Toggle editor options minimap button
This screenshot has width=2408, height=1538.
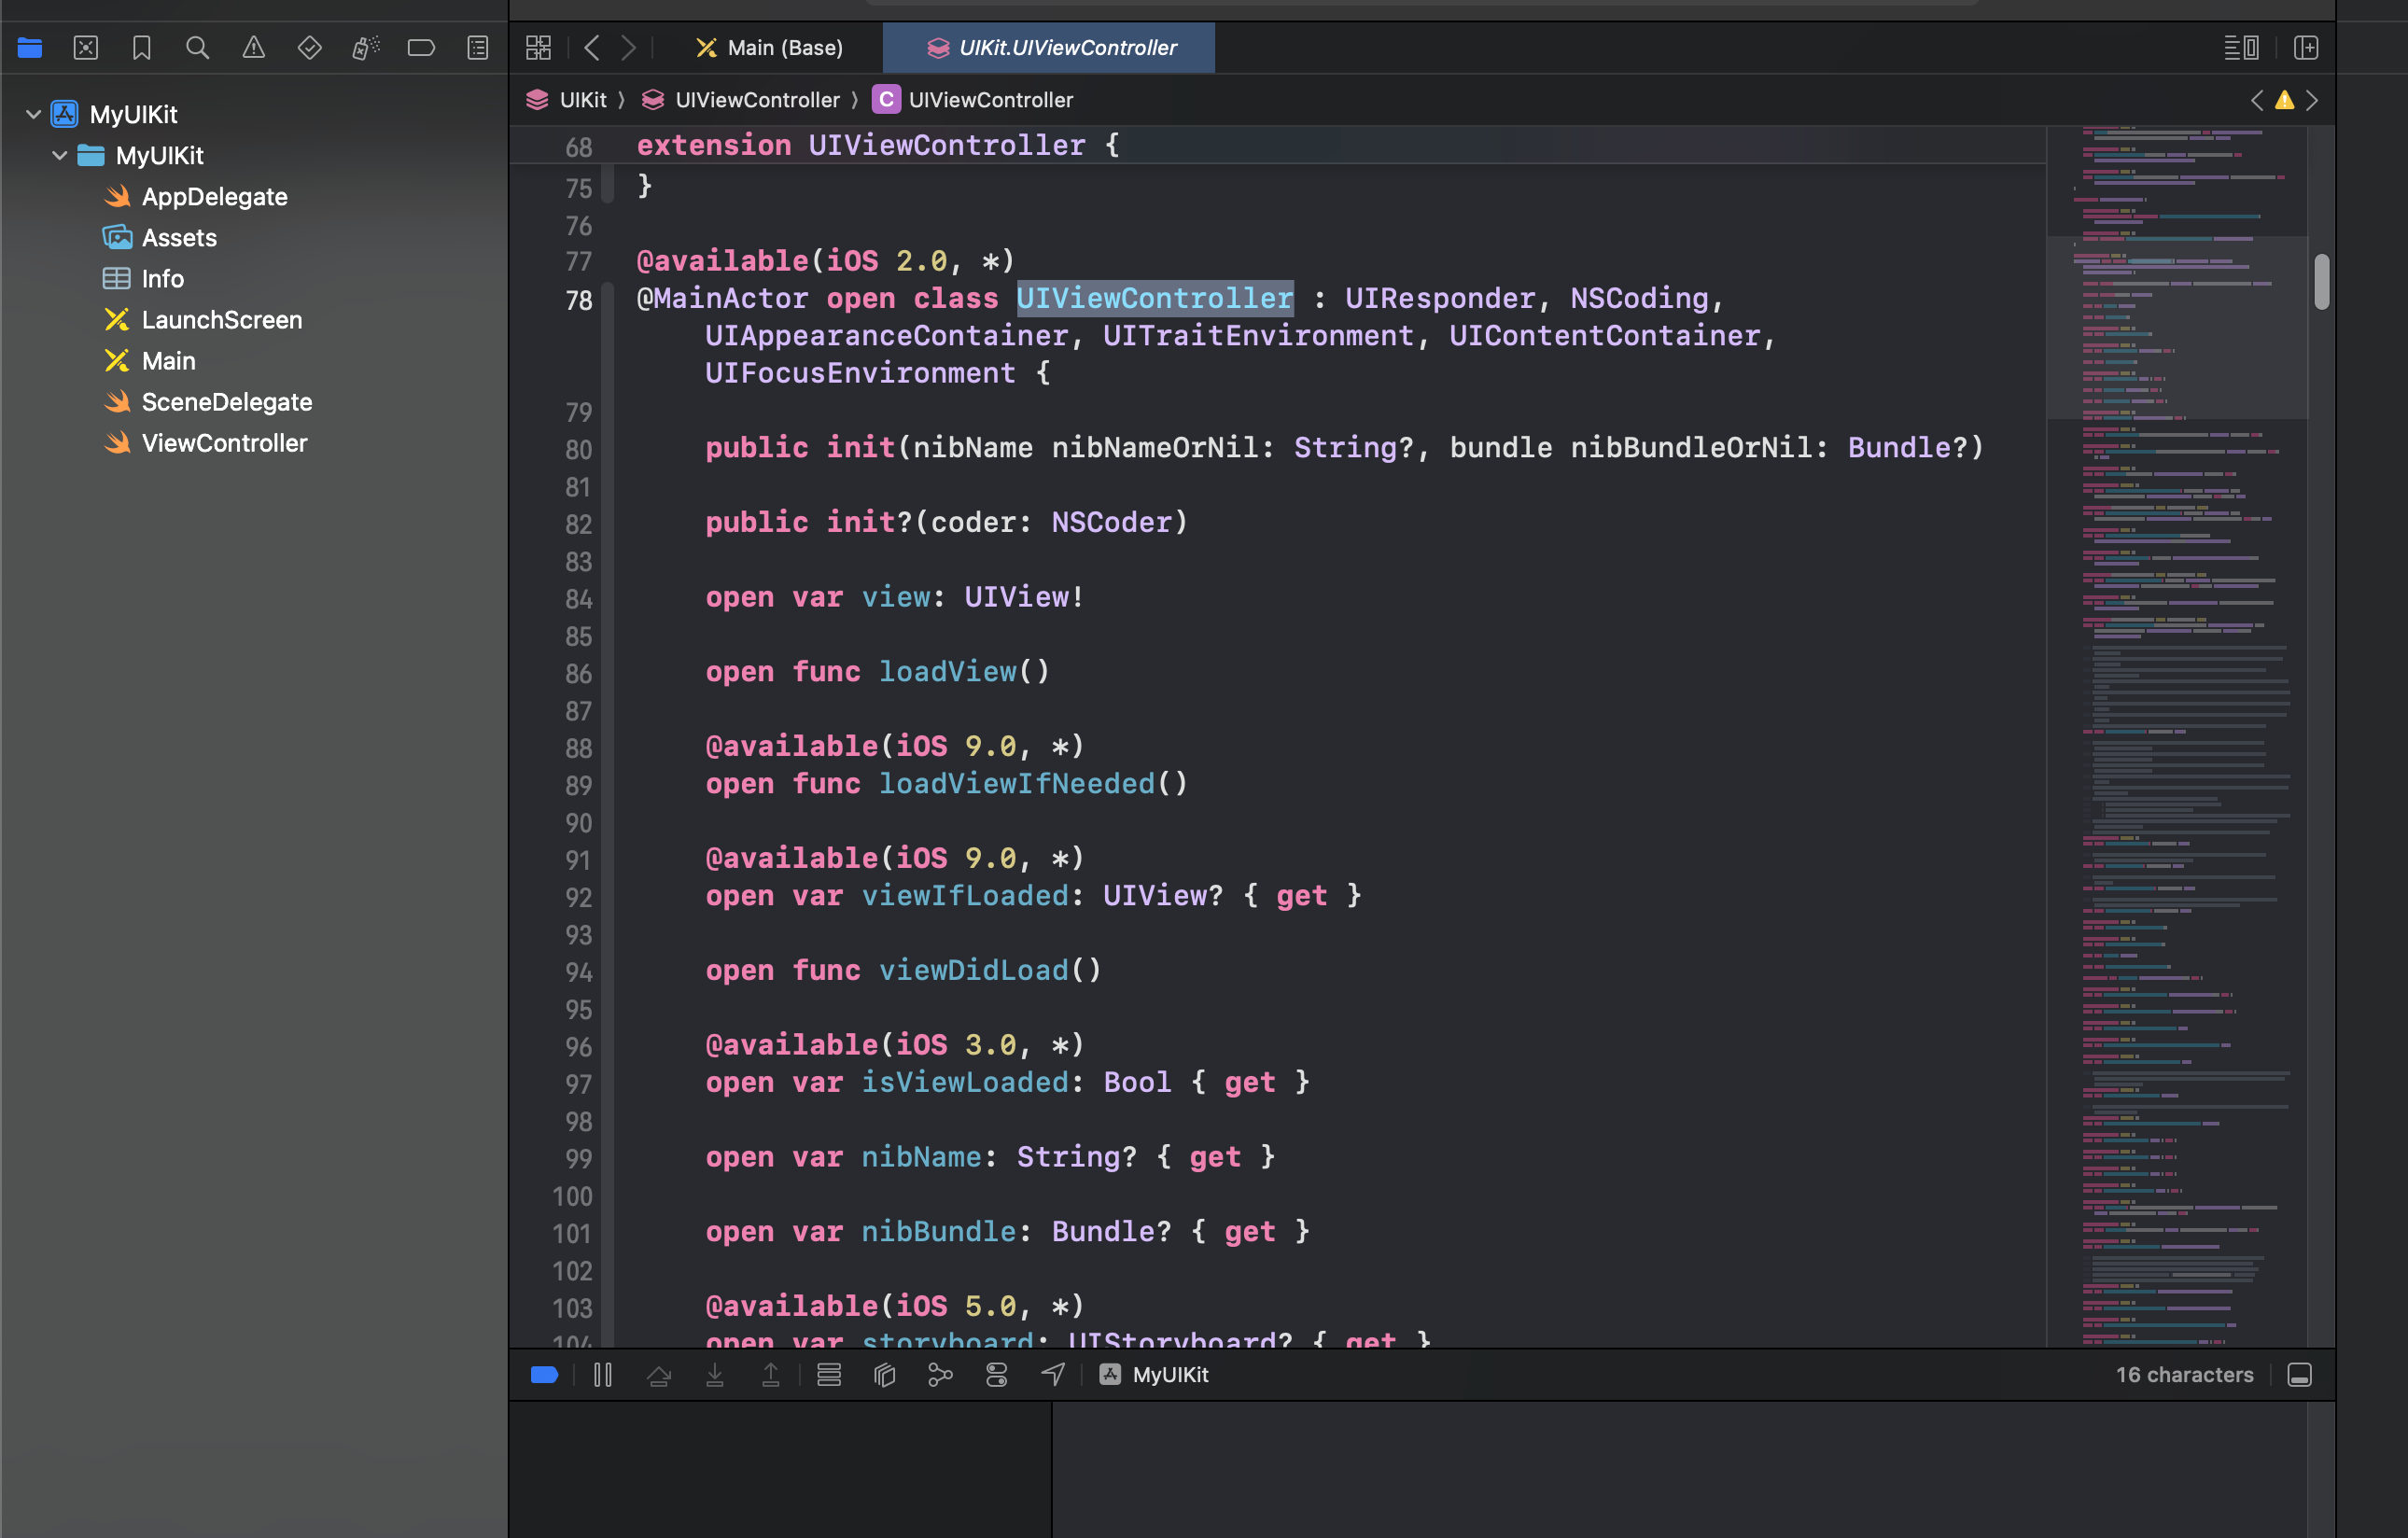click(x=2241, y=47)
